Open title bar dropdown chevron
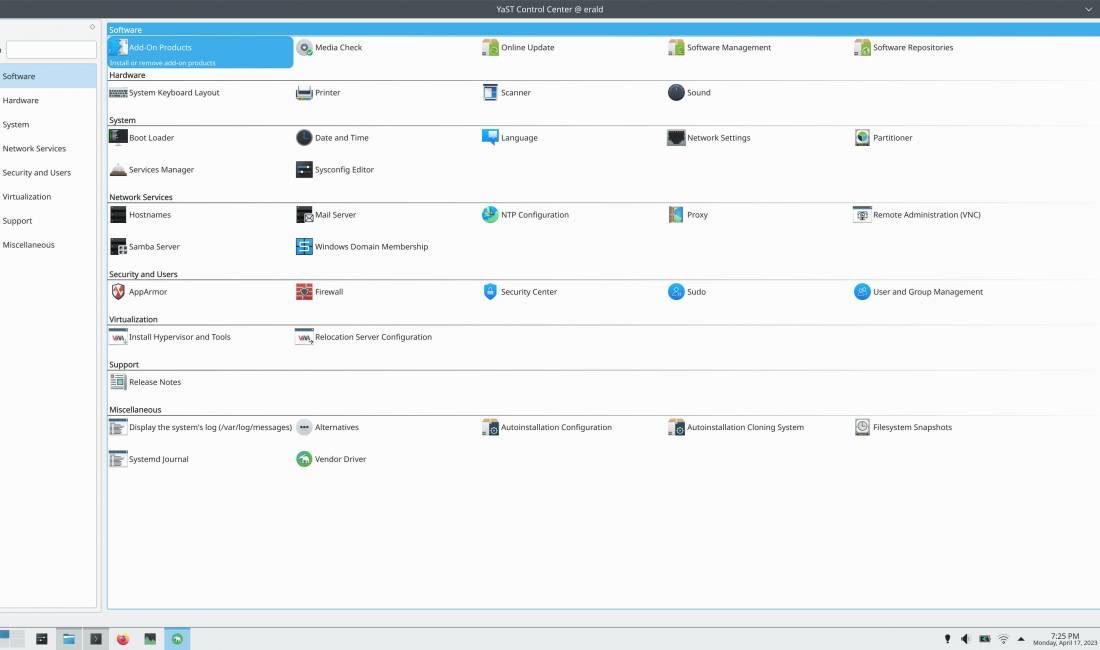This screenshot has height=650, width=1100. pos(1089,9)
